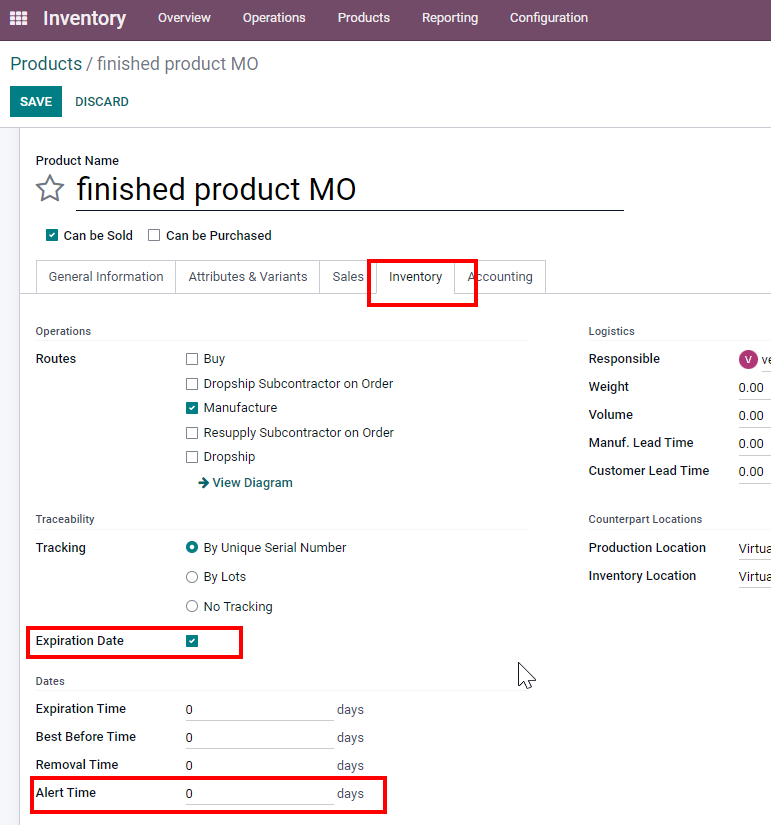Check the Buy route
Image resolution: width=771 pixels, height=825 pixels.
pyautogui.click(x=192, y=359)
